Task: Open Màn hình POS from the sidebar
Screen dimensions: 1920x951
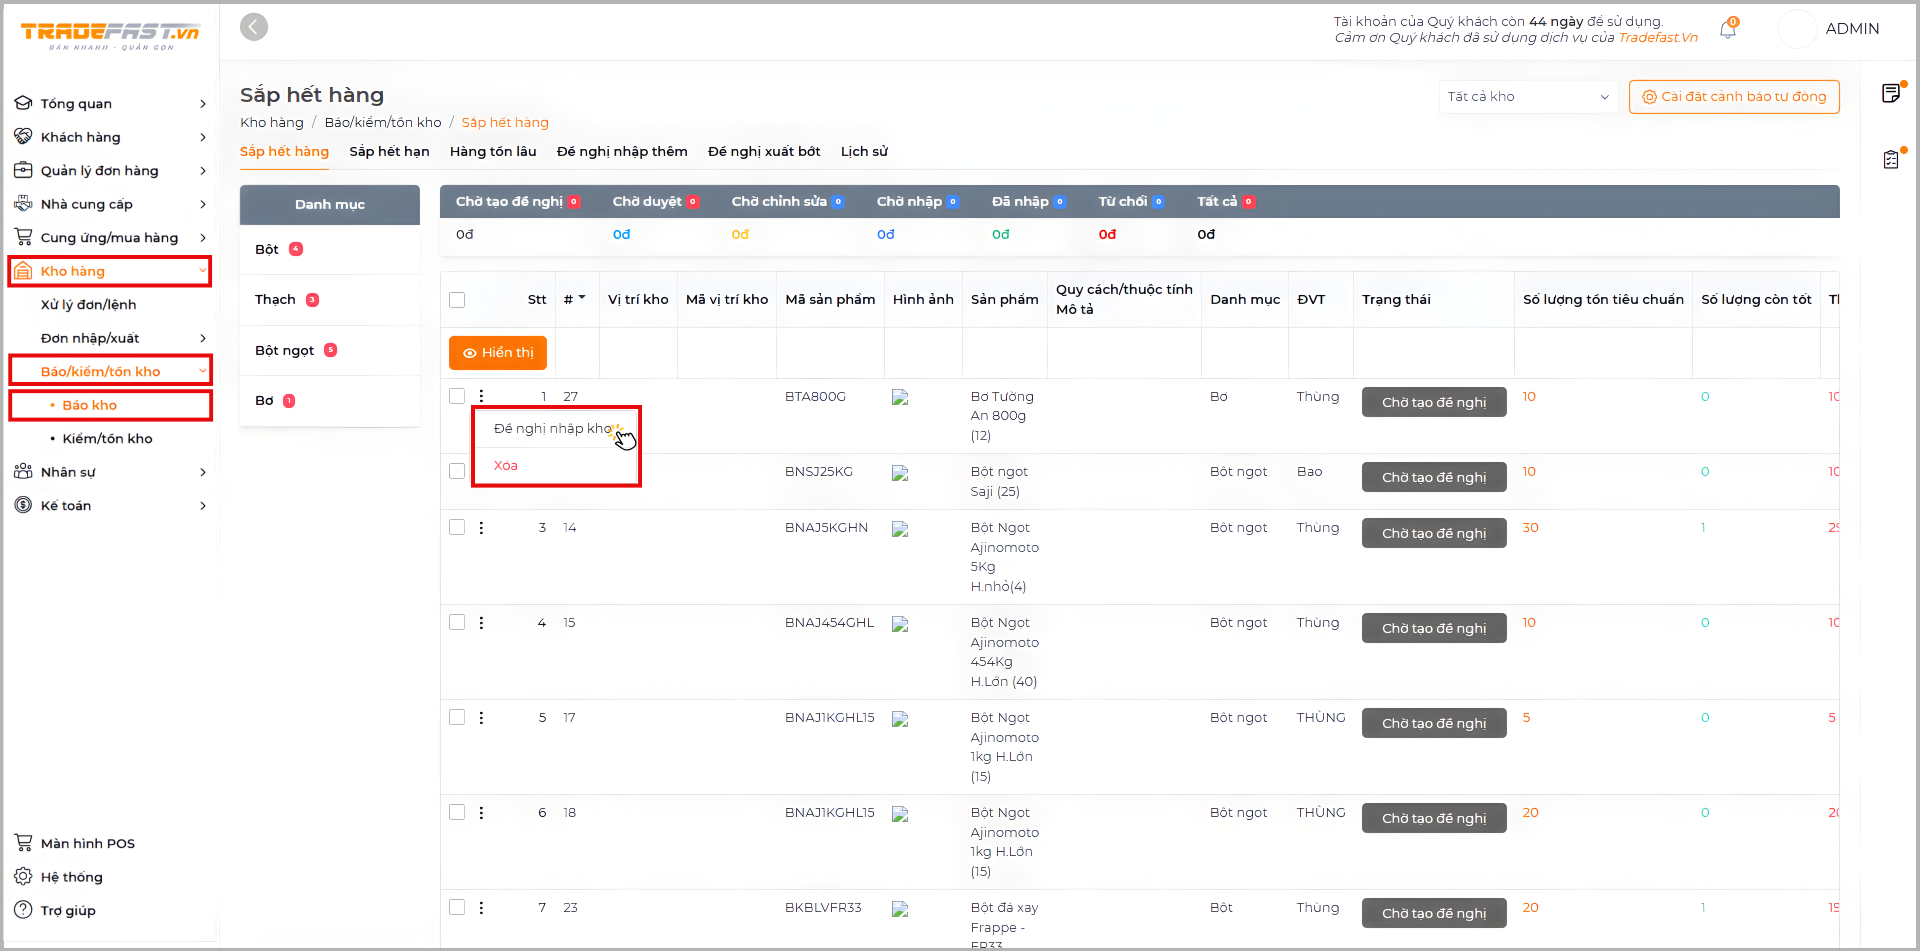Action: coord(87,843)
